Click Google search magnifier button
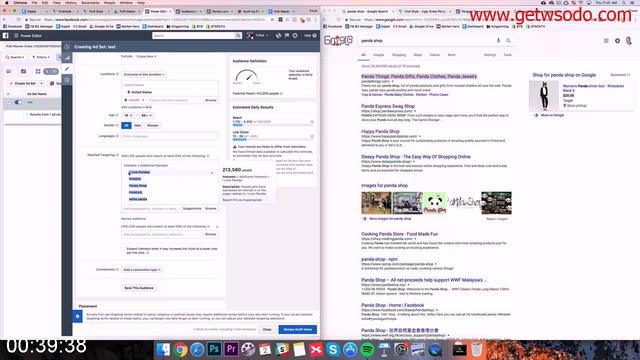The image size is (640, 360). pos(508,41)
